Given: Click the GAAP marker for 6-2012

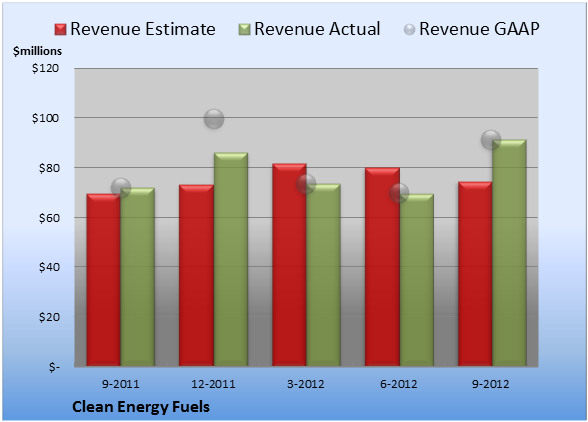Looking at the screenshot, I should coord(399,193).
